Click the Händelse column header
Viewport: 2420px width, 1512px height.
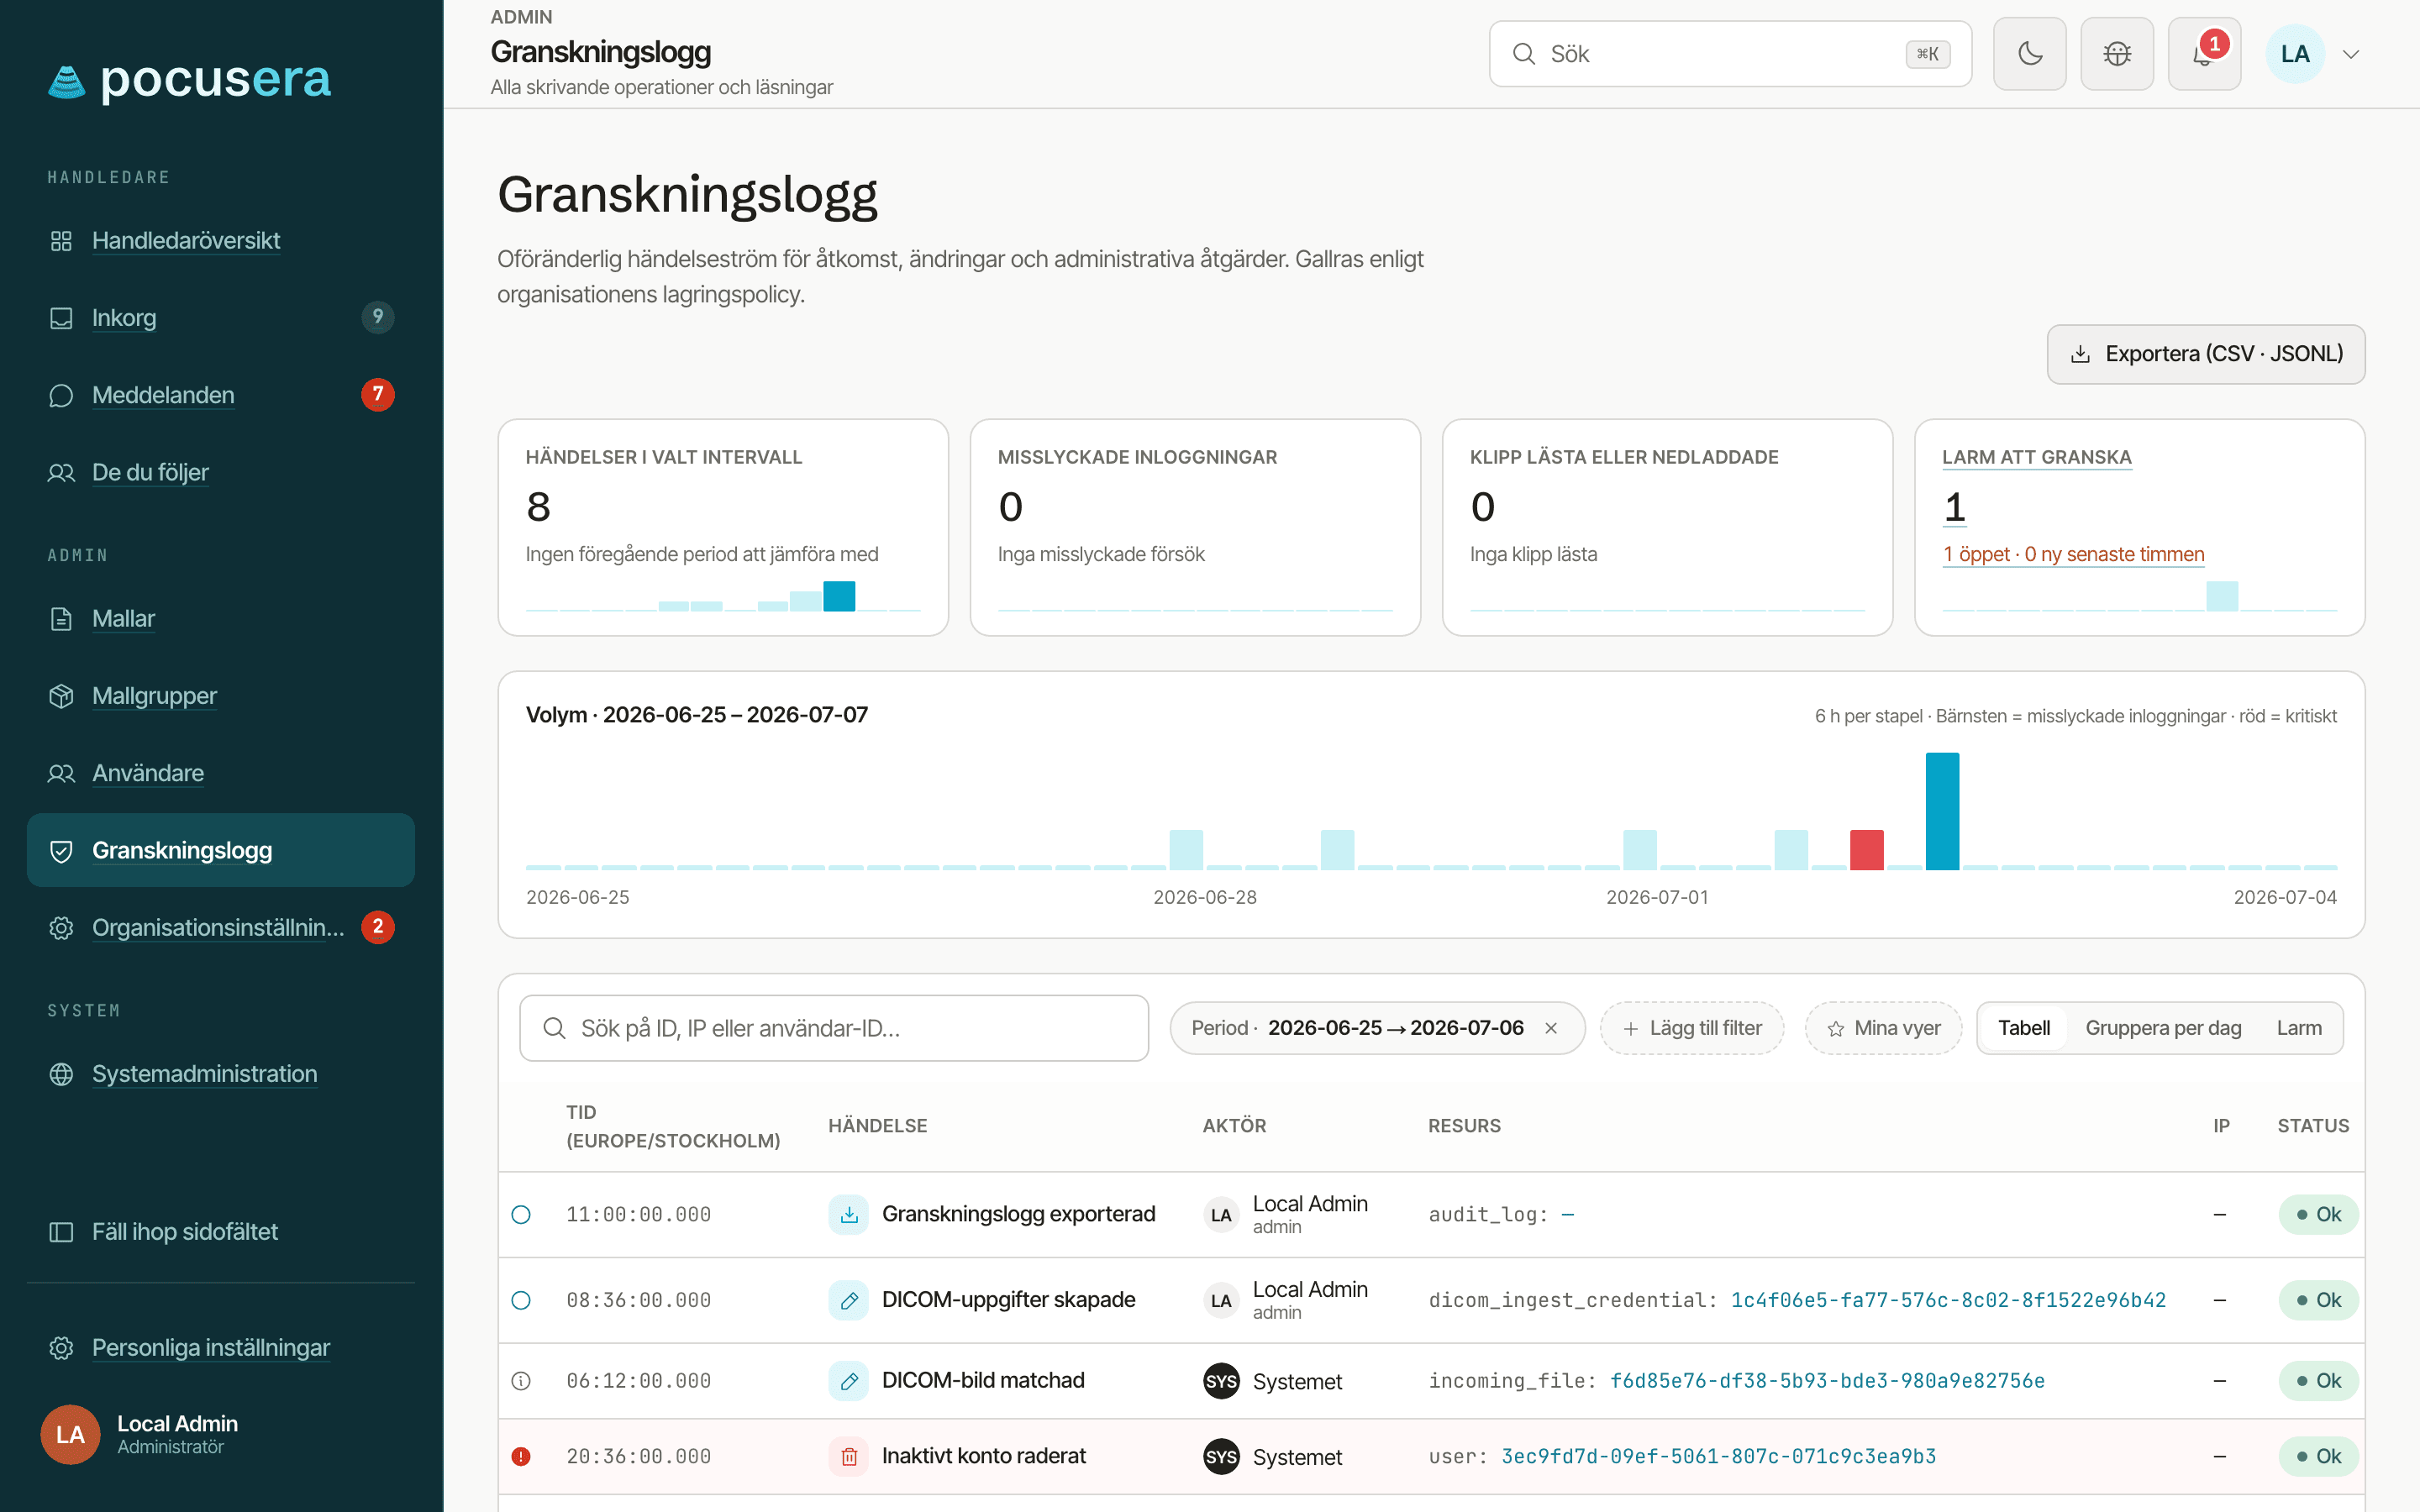877,1126
